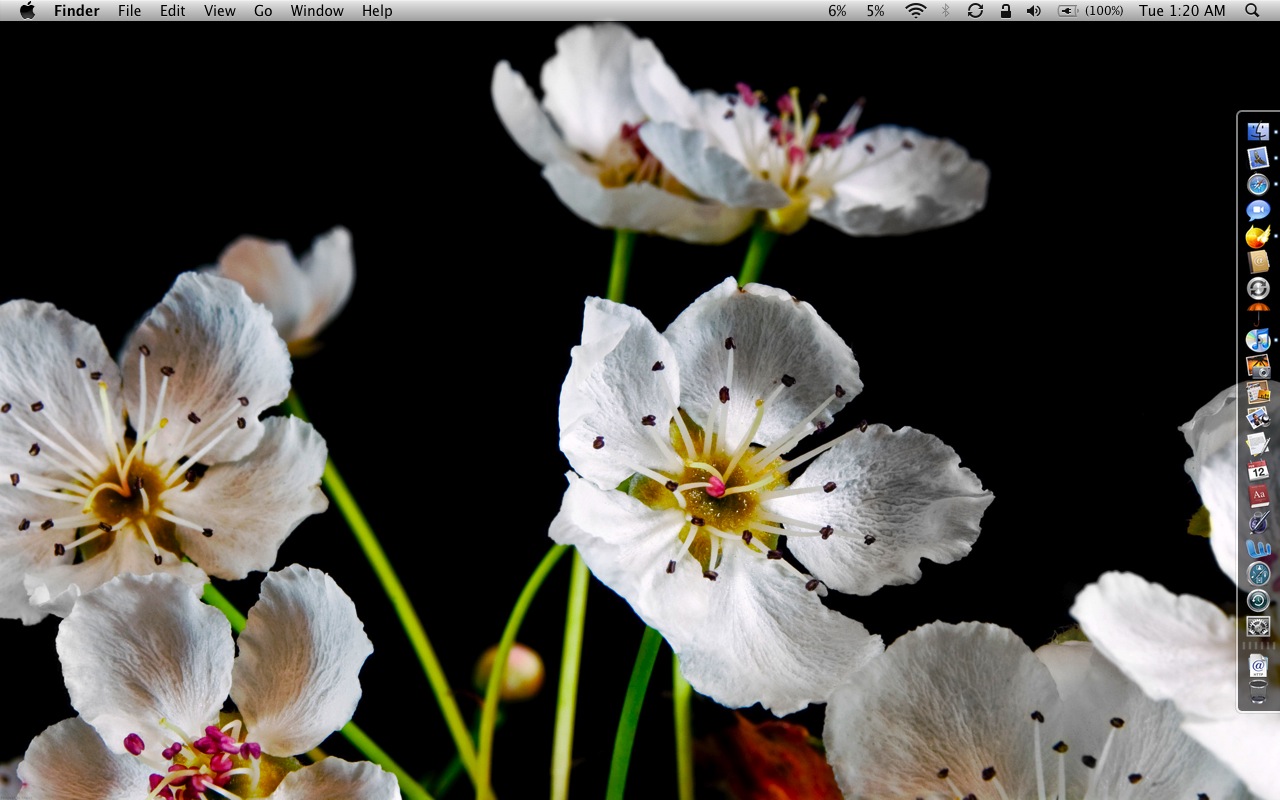Open the purple pen-and-swirl app icon
1280x800 pixels.
point(1258,522)
